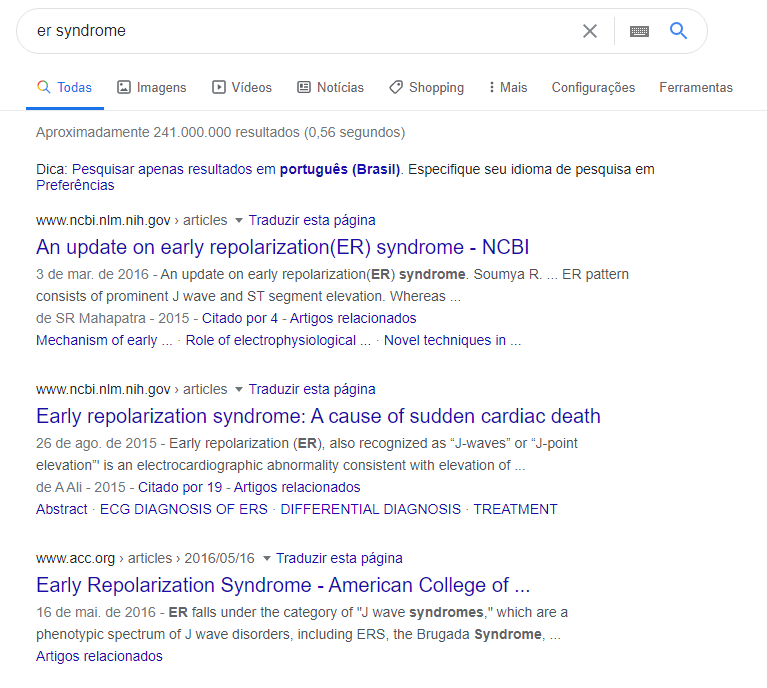Click the author line 'de A Ali - 2015'
Viewport: 767px width, 688px height.
pyautogui.click(x=81, y=487)
